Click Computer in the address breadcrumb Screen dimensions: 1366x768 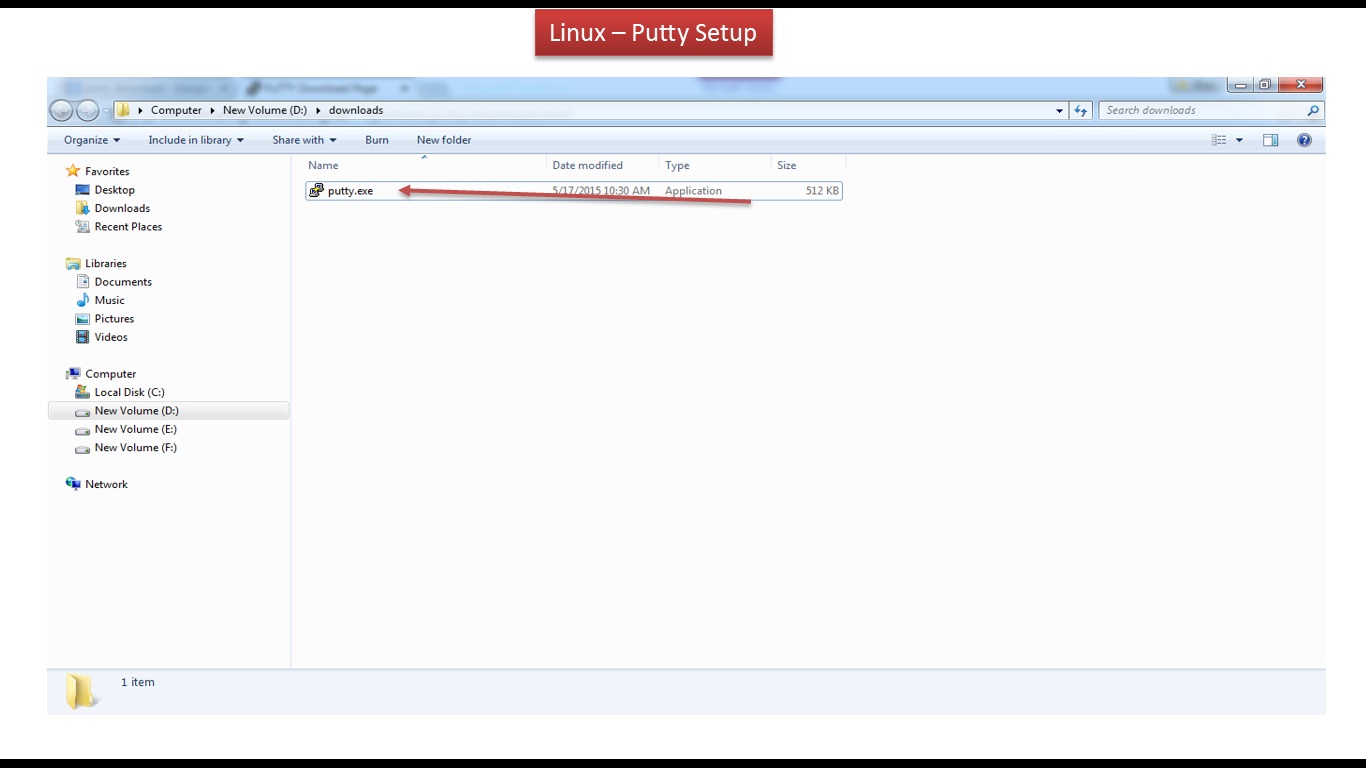pyautogui.click(x=176, y=110)
